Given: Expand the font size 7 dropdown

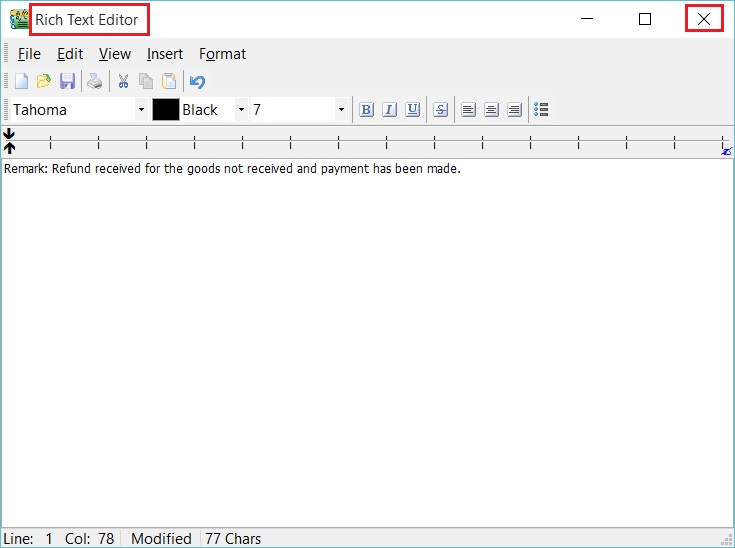Looking at the screenshot, I should click(341, 110).
